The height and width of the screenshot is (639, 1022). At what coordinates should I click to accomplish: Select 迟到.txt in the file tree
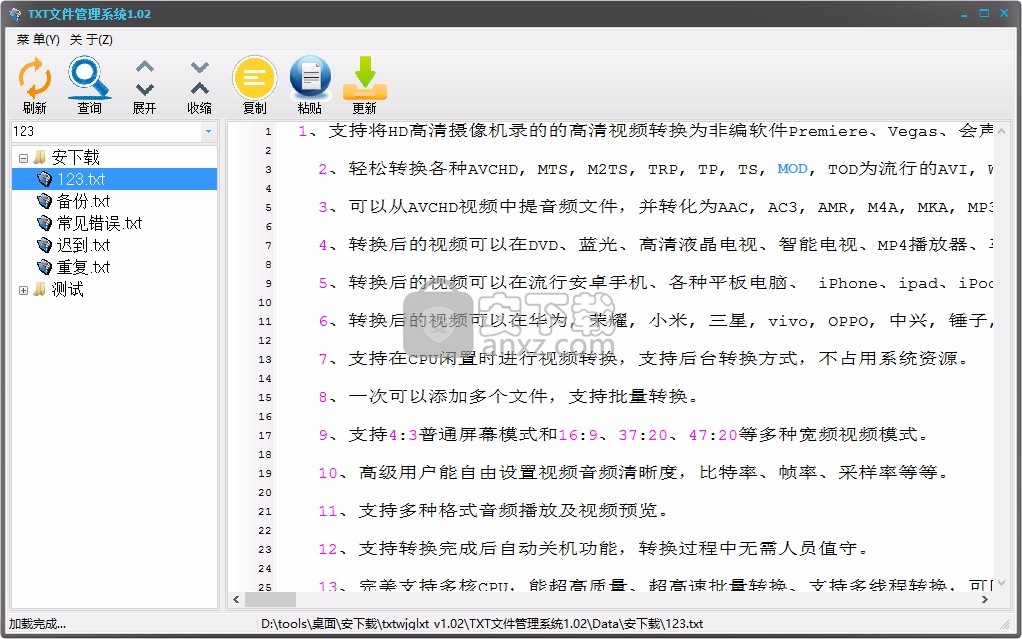pos(83,245)
